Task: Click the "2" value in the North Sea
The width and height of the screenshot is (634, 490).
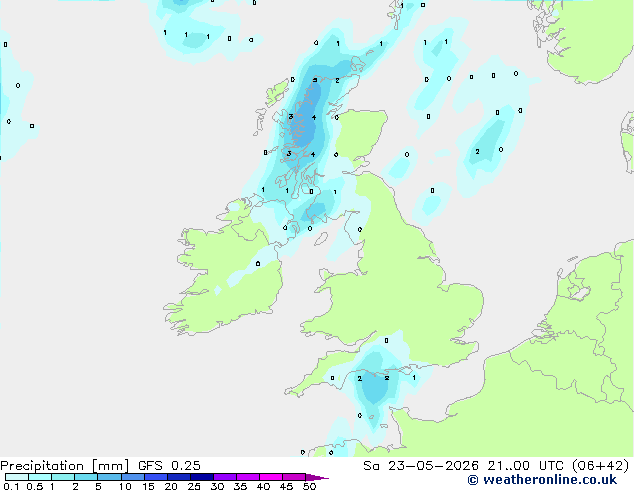Action: (478, 152)
